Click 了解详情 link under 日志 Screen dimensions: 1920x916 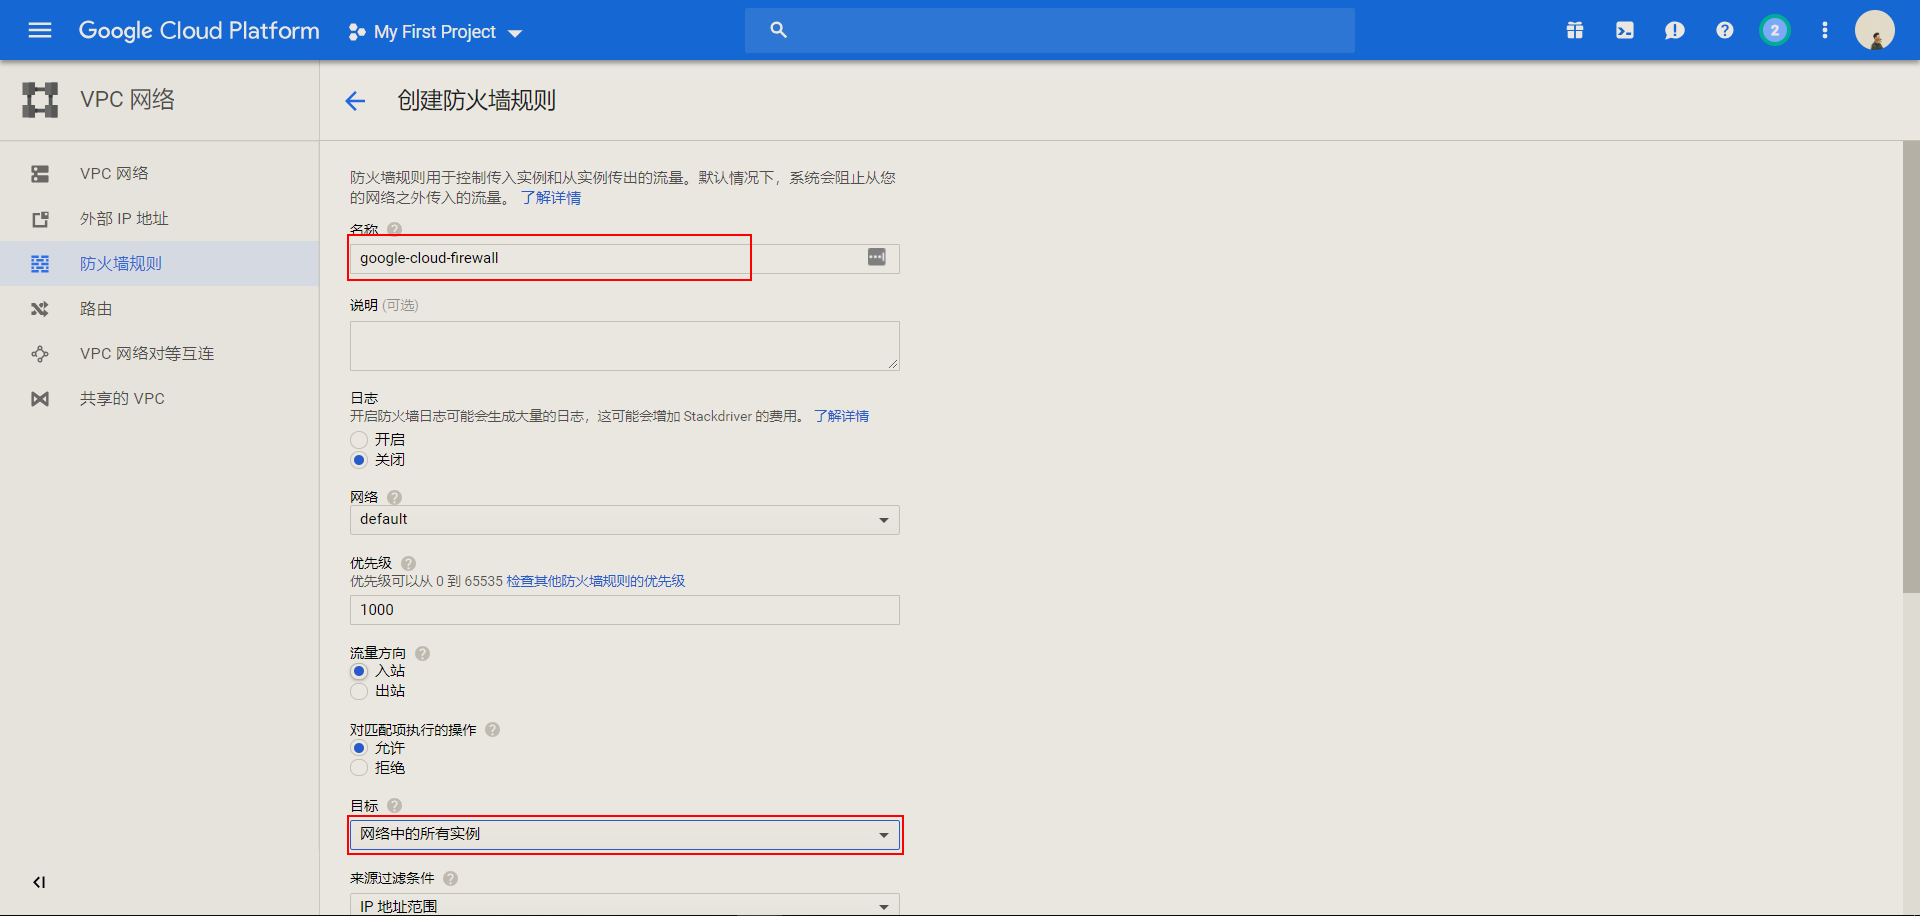coord(841,416)
